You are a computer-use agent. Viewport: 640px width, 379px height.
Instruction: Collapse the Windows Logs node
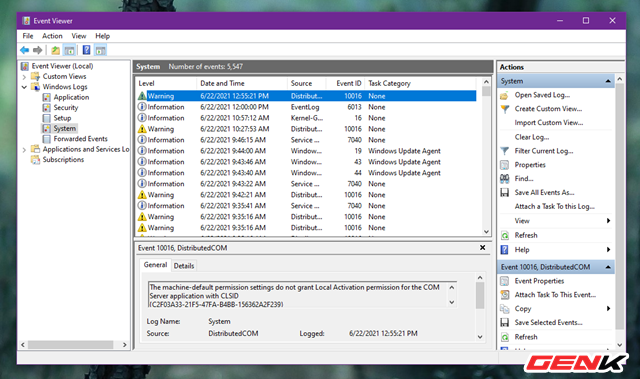click(24, 87)
